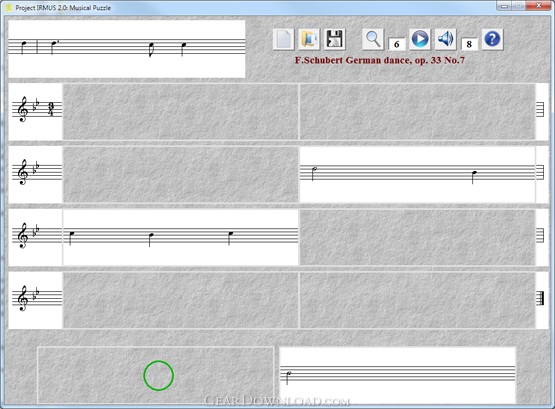Viewport: 555px width, 409px height.
Task: Pick the top-left melody fragment piece
Action: 127,49
